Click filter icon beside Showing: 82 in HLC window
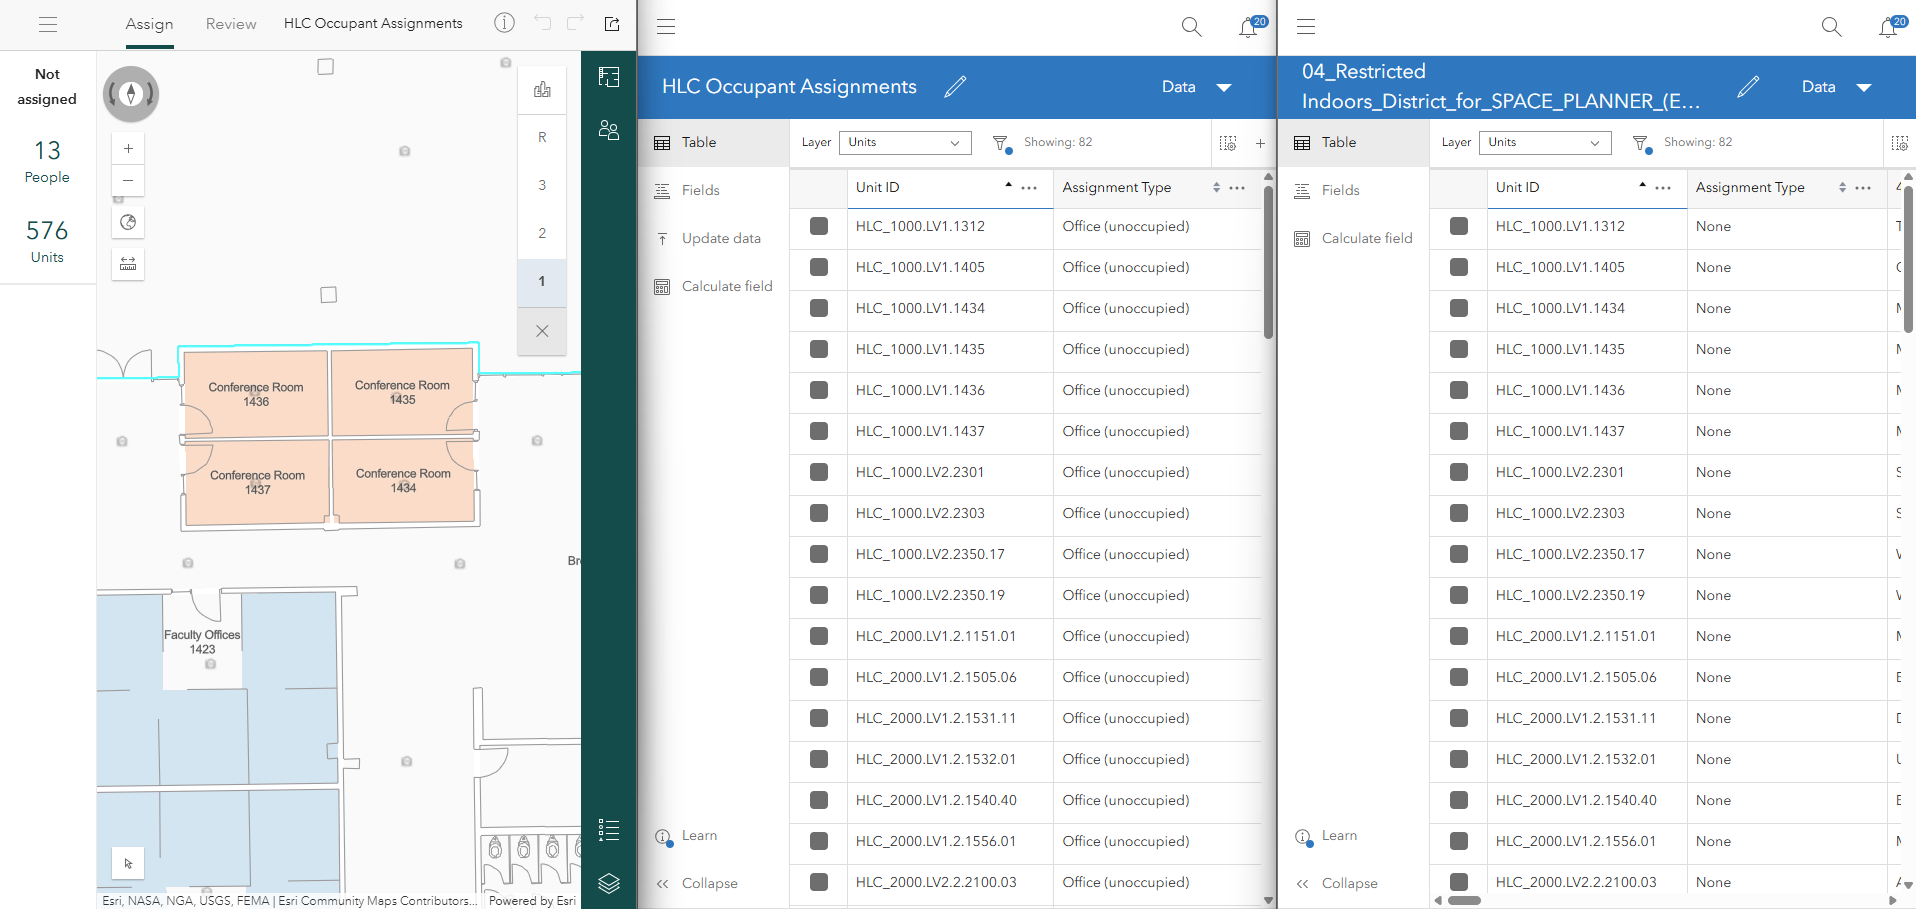This screenshot has height=909, width=1916. click(1001, 143)
